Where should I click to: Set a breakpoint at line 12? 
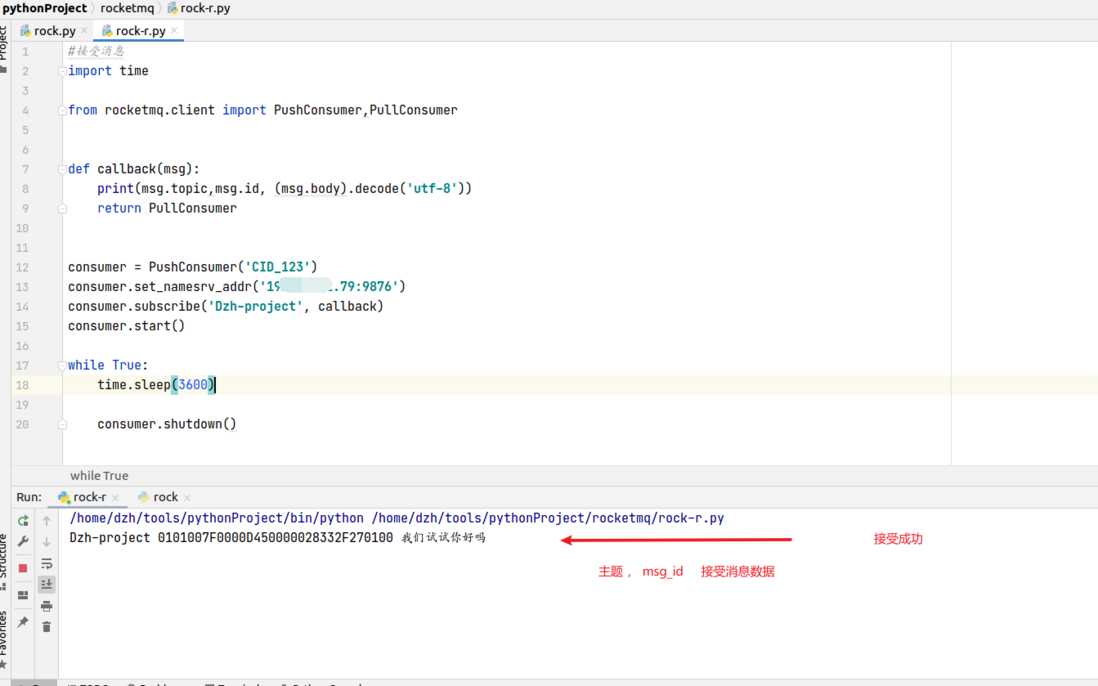(46, 267)
